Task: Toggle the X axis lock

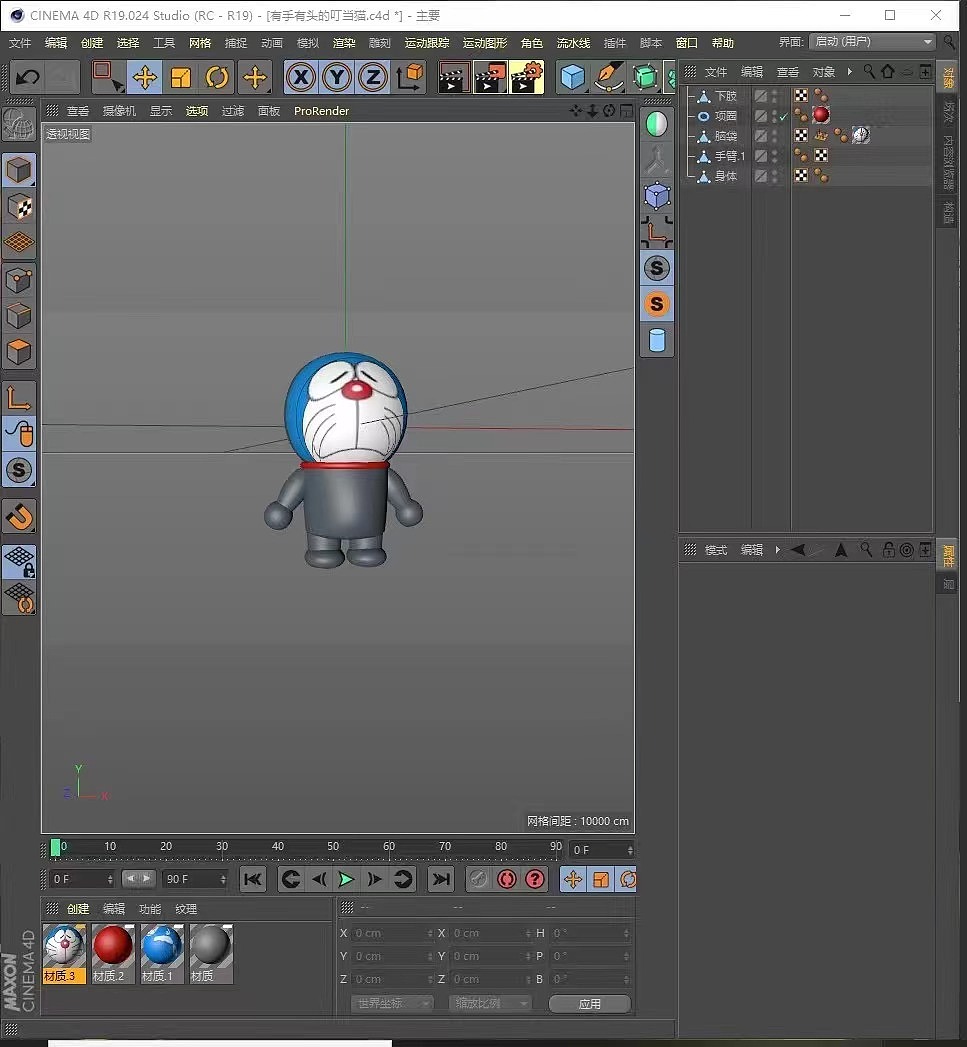Action: click(x=301, y=77)
